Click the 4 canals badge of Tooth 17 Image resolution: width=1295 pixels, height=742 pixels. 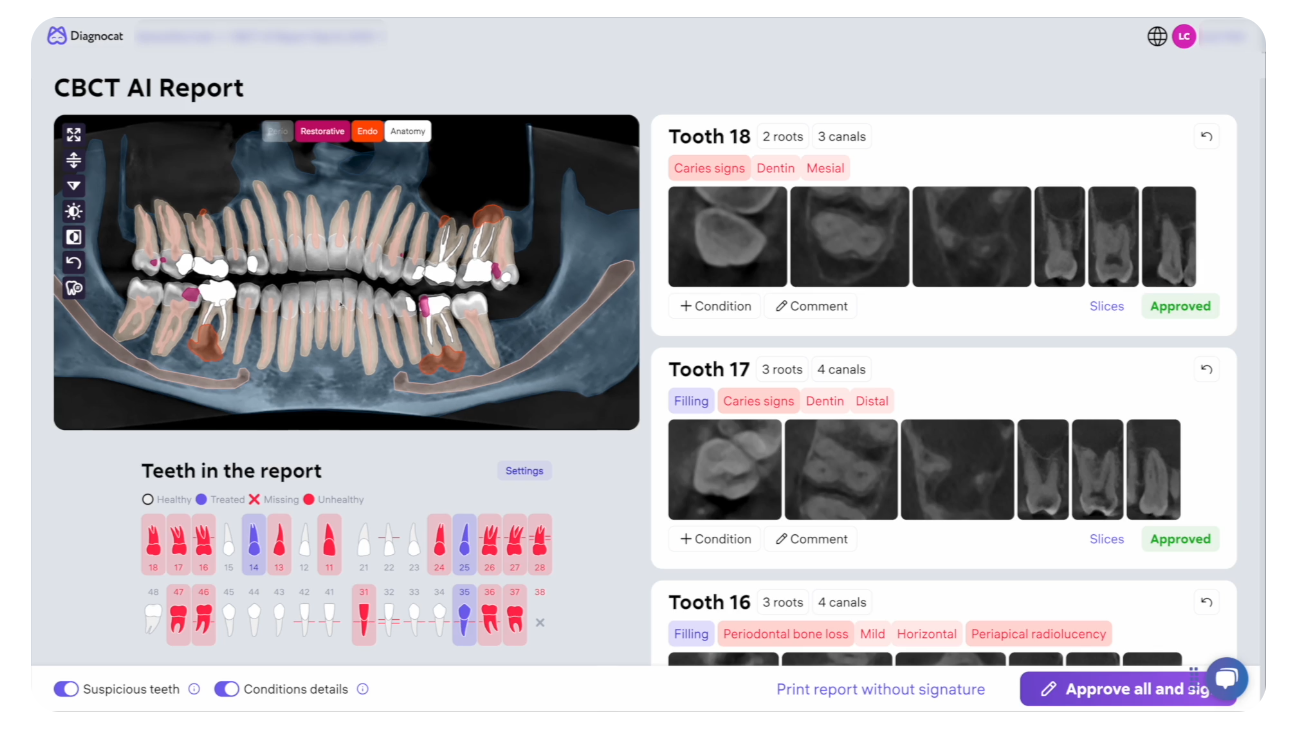click(841, 369)
